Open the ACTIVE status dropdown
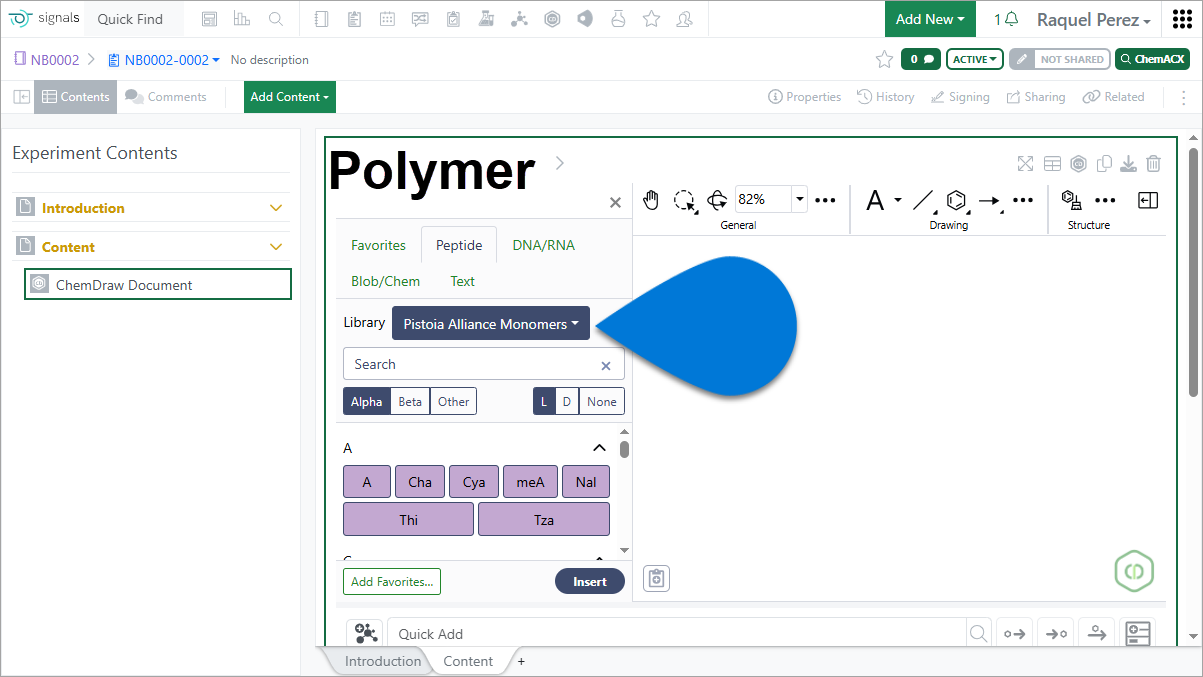Image resolution: width=1203 pixels, height=677 pixels. point(975,59)
